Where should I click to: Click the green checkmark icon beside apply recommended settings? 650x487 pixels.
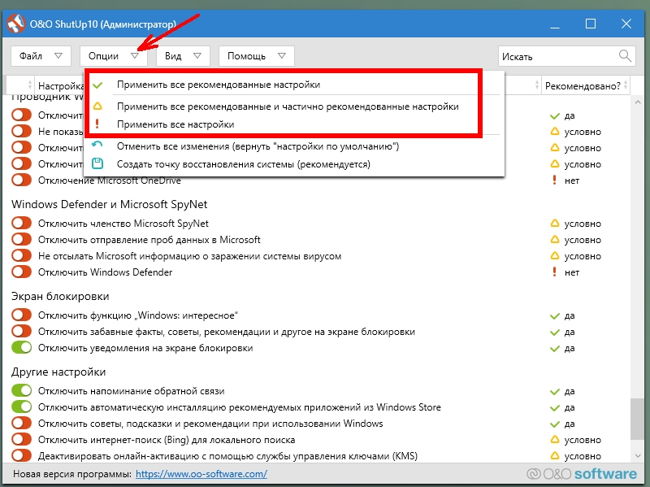pyautogui.click(x=97, y=85)
